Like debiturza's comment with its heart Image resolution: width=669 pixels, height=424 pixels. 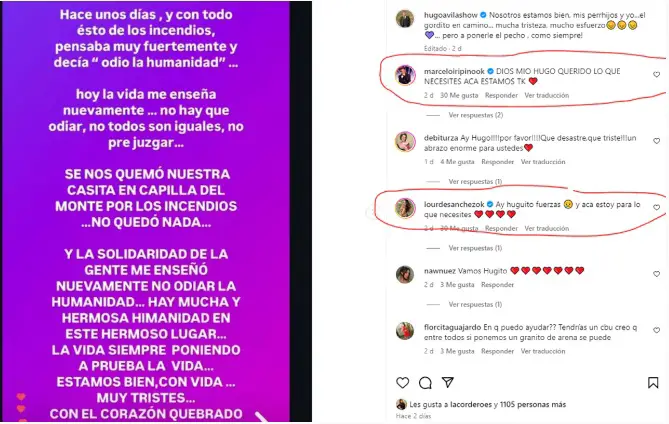[x=656, y=141]
